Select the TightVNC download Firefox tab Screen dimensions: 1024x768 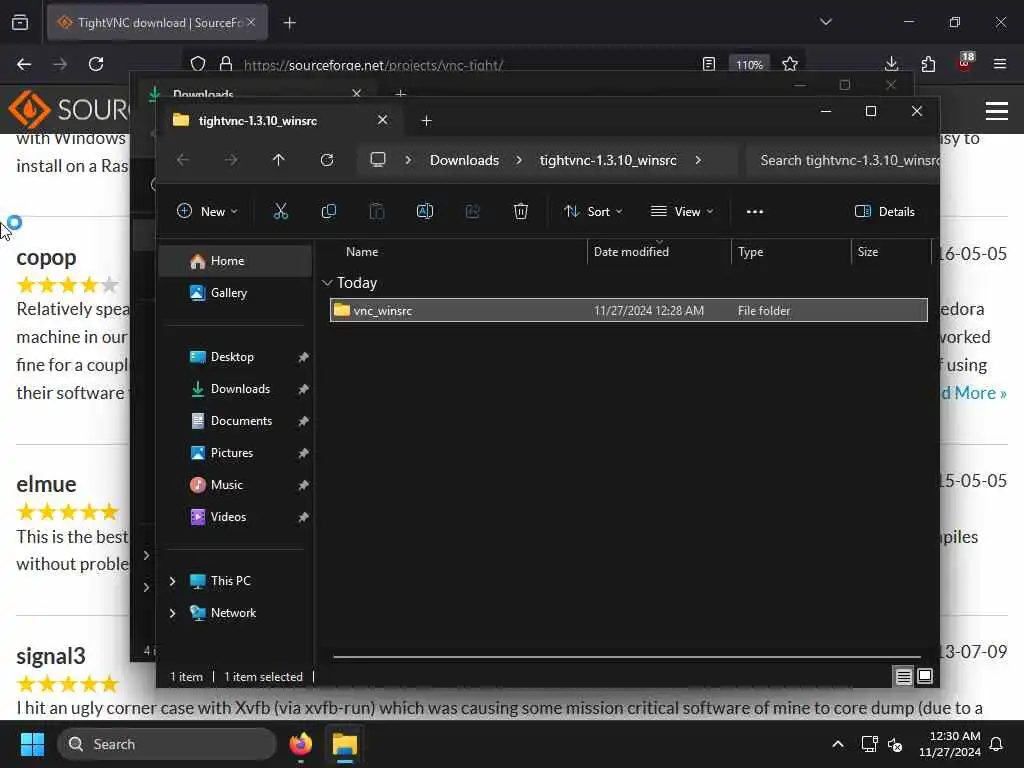point(157,22)
